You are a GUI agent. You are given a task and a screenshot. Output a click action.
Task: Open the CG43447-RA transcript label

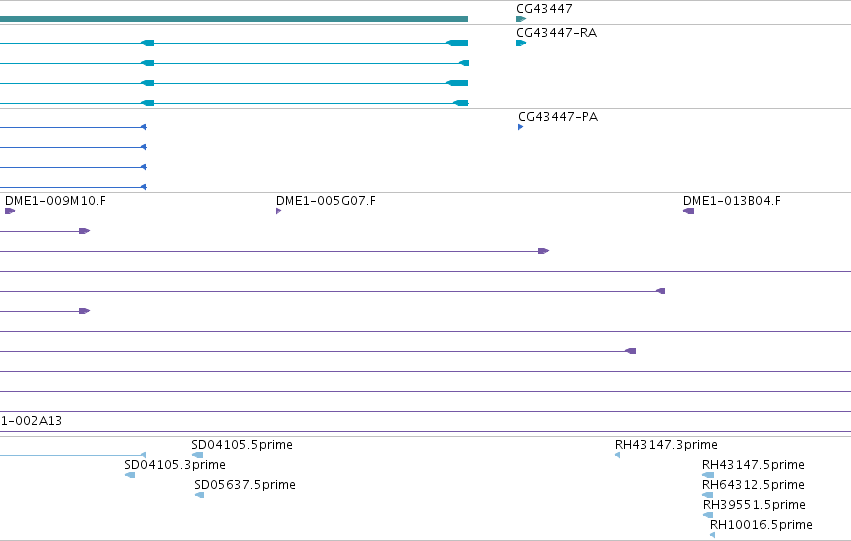[x=556, y=33]
